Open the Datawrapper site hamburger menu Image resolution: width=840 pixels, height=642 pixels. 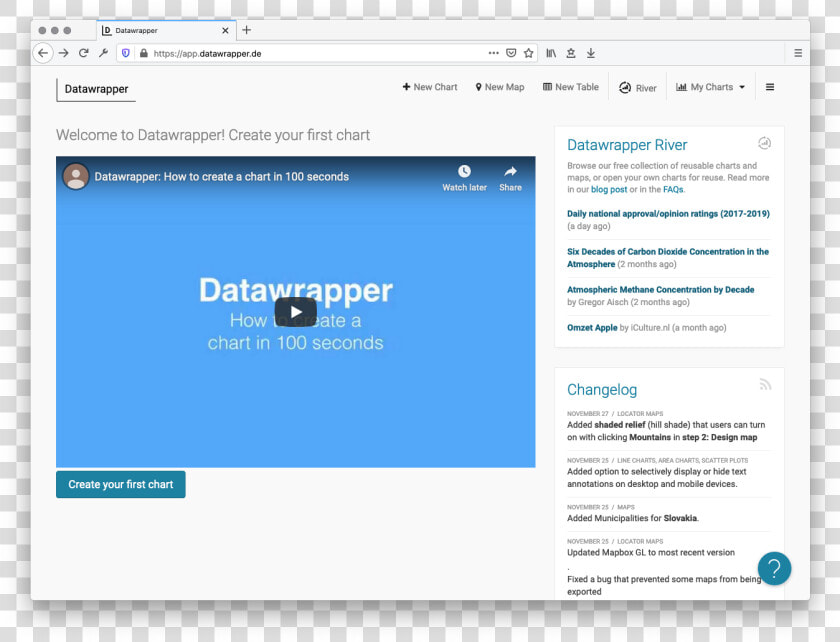(x=770, y=87)
